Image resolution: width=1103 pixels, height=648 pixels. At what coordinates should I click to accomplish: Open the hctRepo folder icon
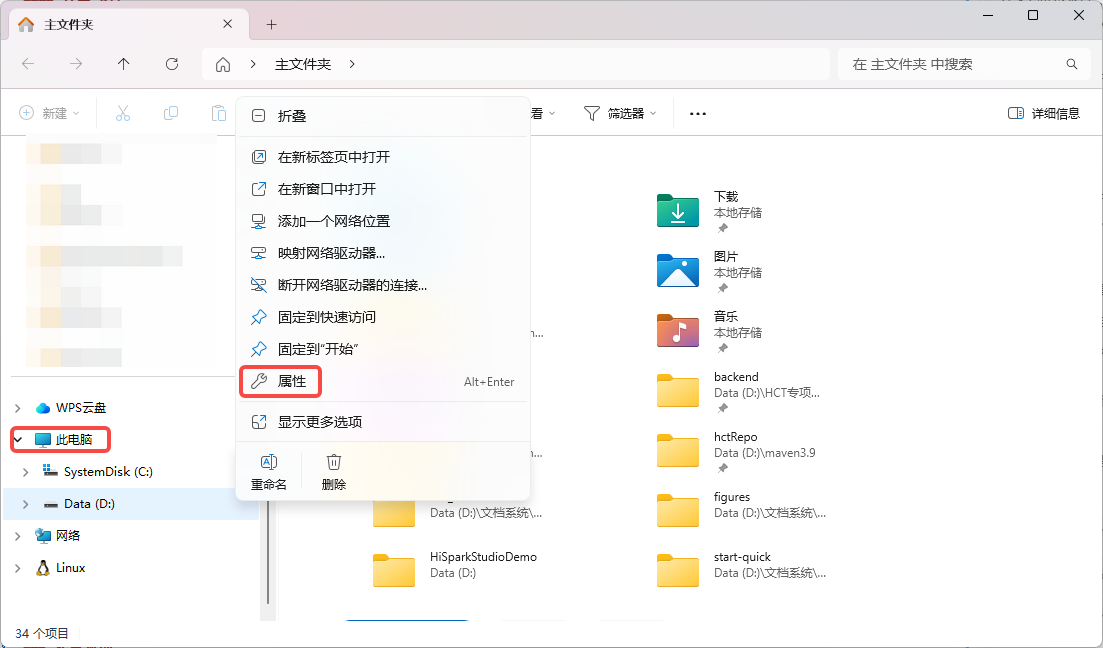677,451
